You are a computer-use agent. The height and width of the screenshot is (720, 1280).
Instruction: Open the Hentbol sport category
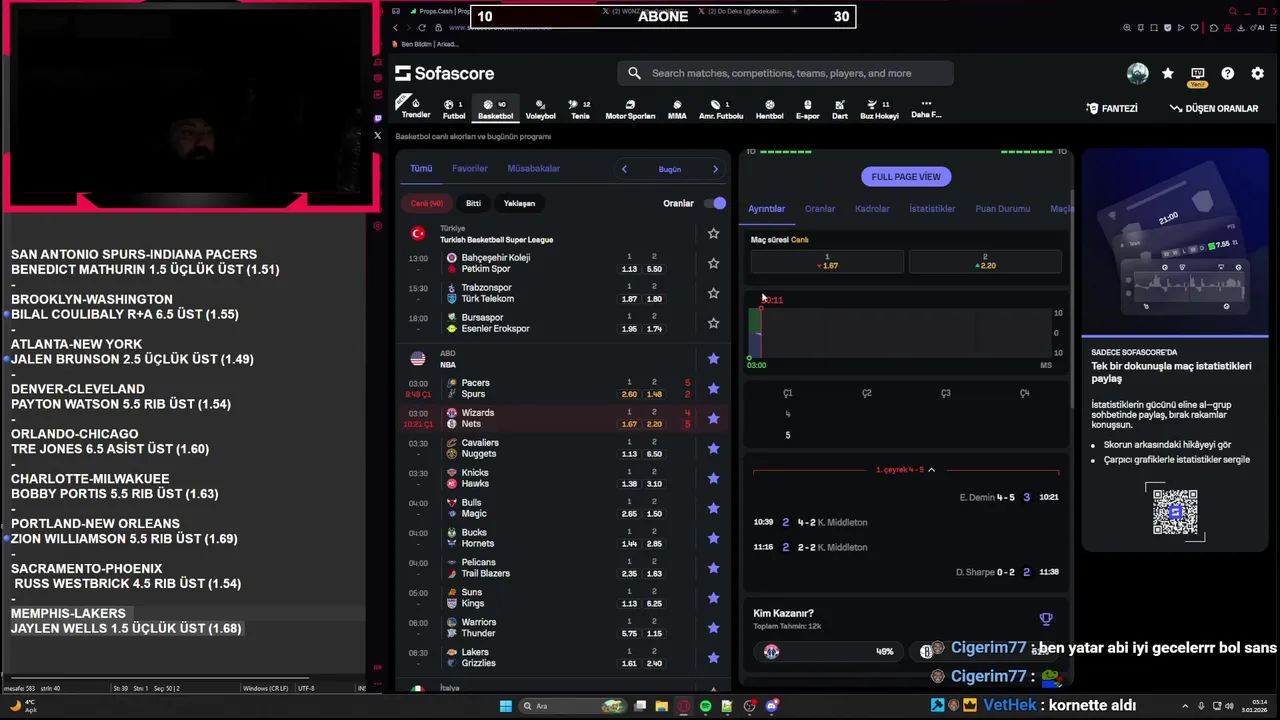769,109
